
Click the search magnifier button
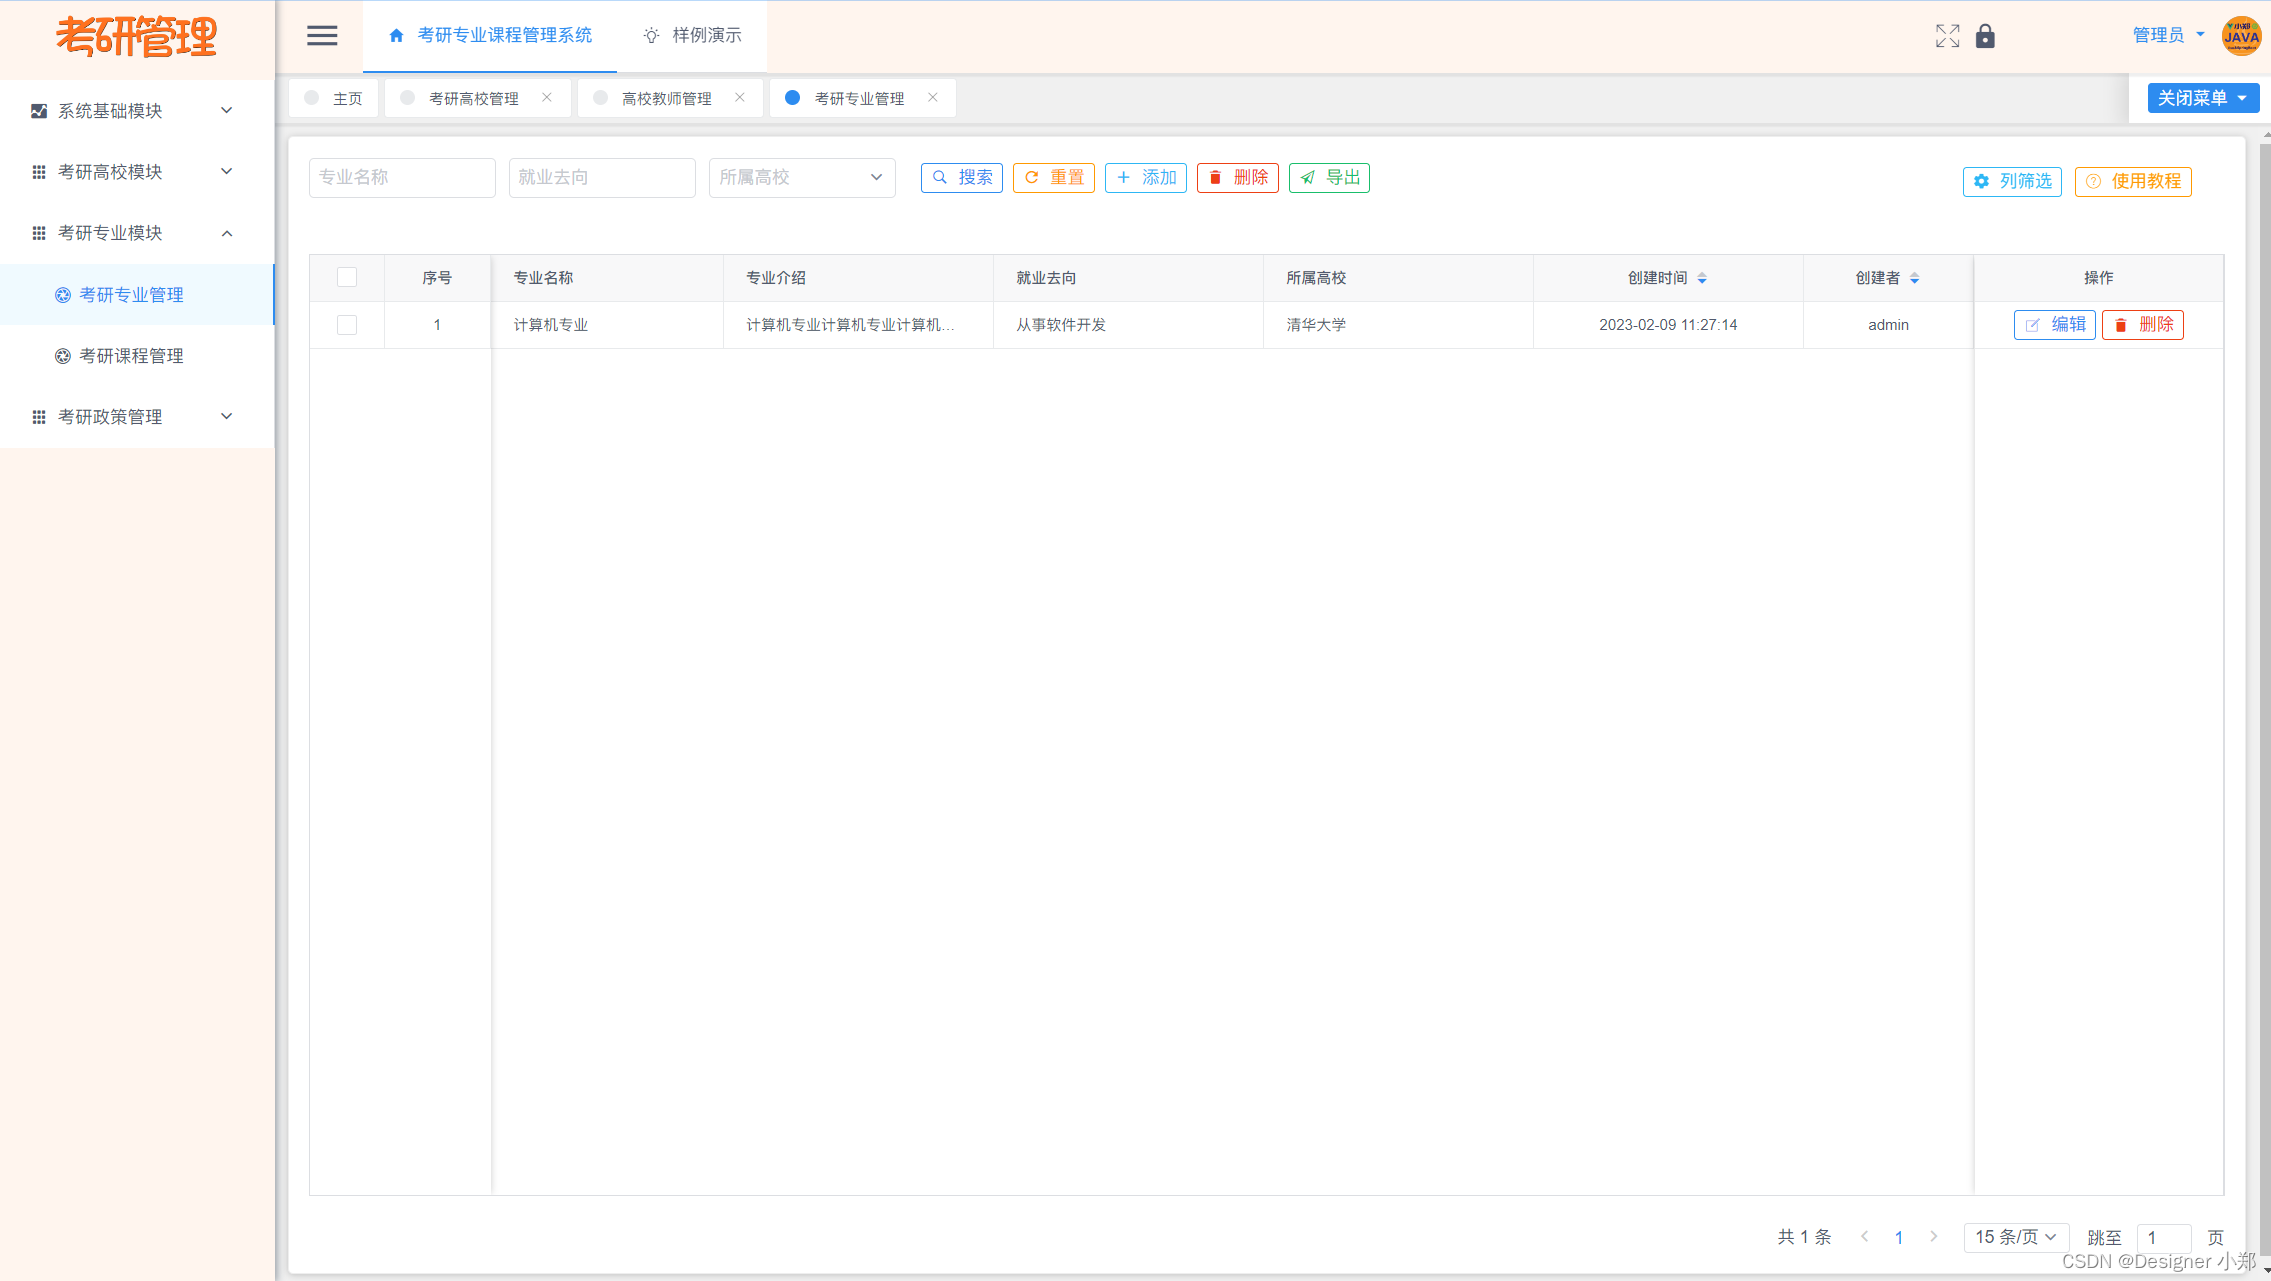(x=961, y=177)
